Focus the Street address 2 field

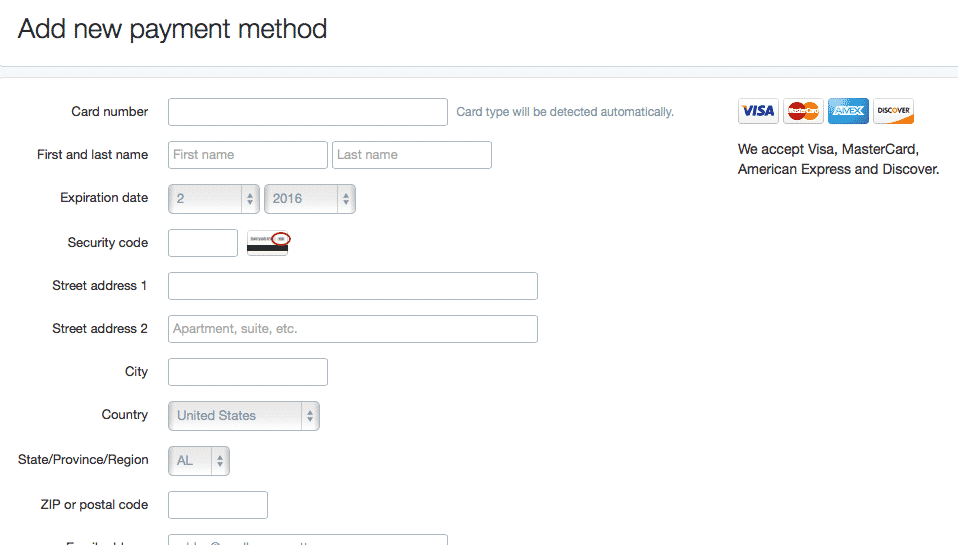[x=352, y=329]
